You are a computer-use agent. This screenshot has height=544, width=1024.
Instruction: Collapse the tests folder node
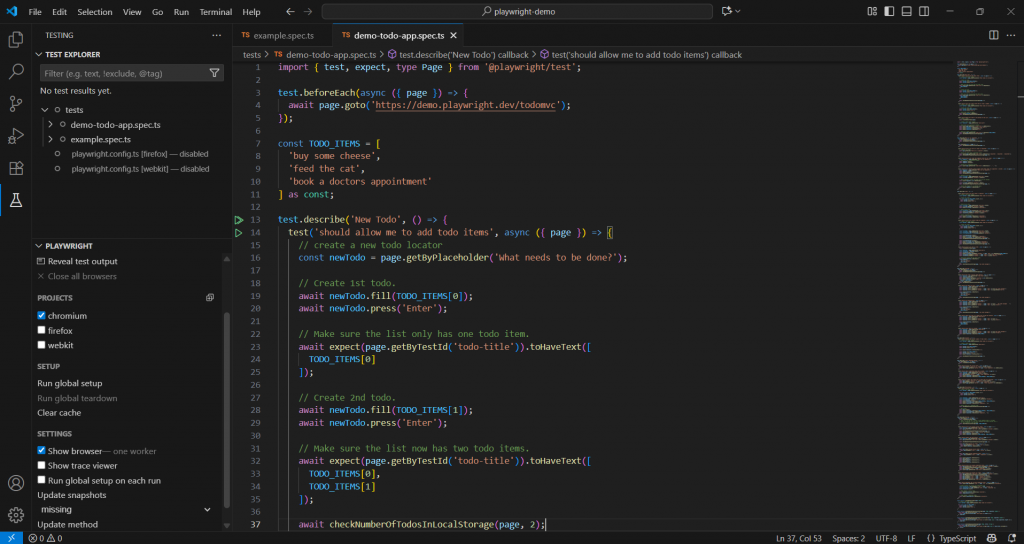pos(44,110)
